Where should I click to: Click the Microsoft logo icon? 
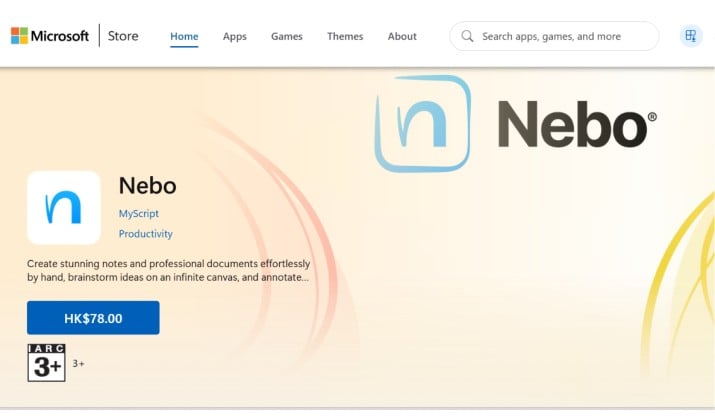pyautogui.click(x=19, y=36)
